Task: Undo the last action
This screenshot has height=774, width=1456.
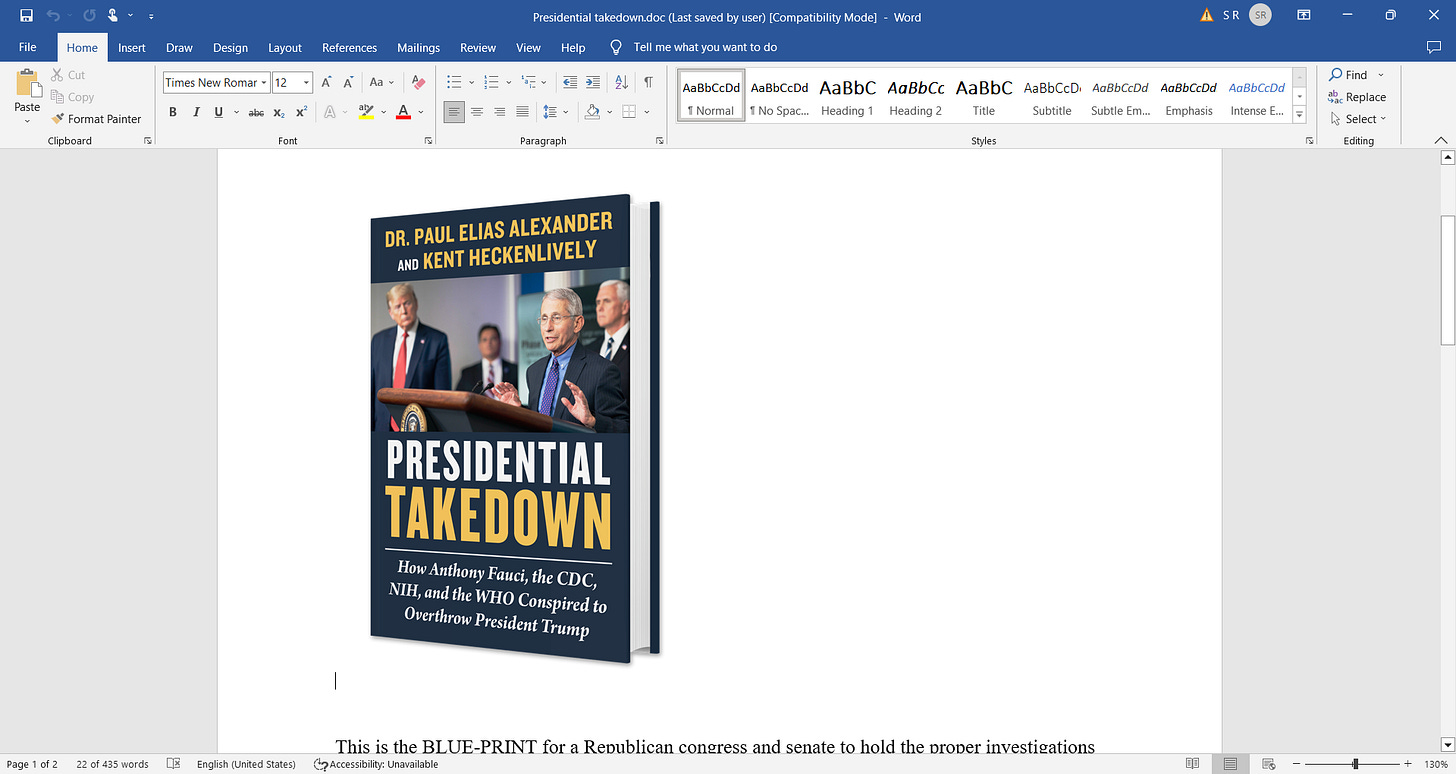Action: [54, 16]
